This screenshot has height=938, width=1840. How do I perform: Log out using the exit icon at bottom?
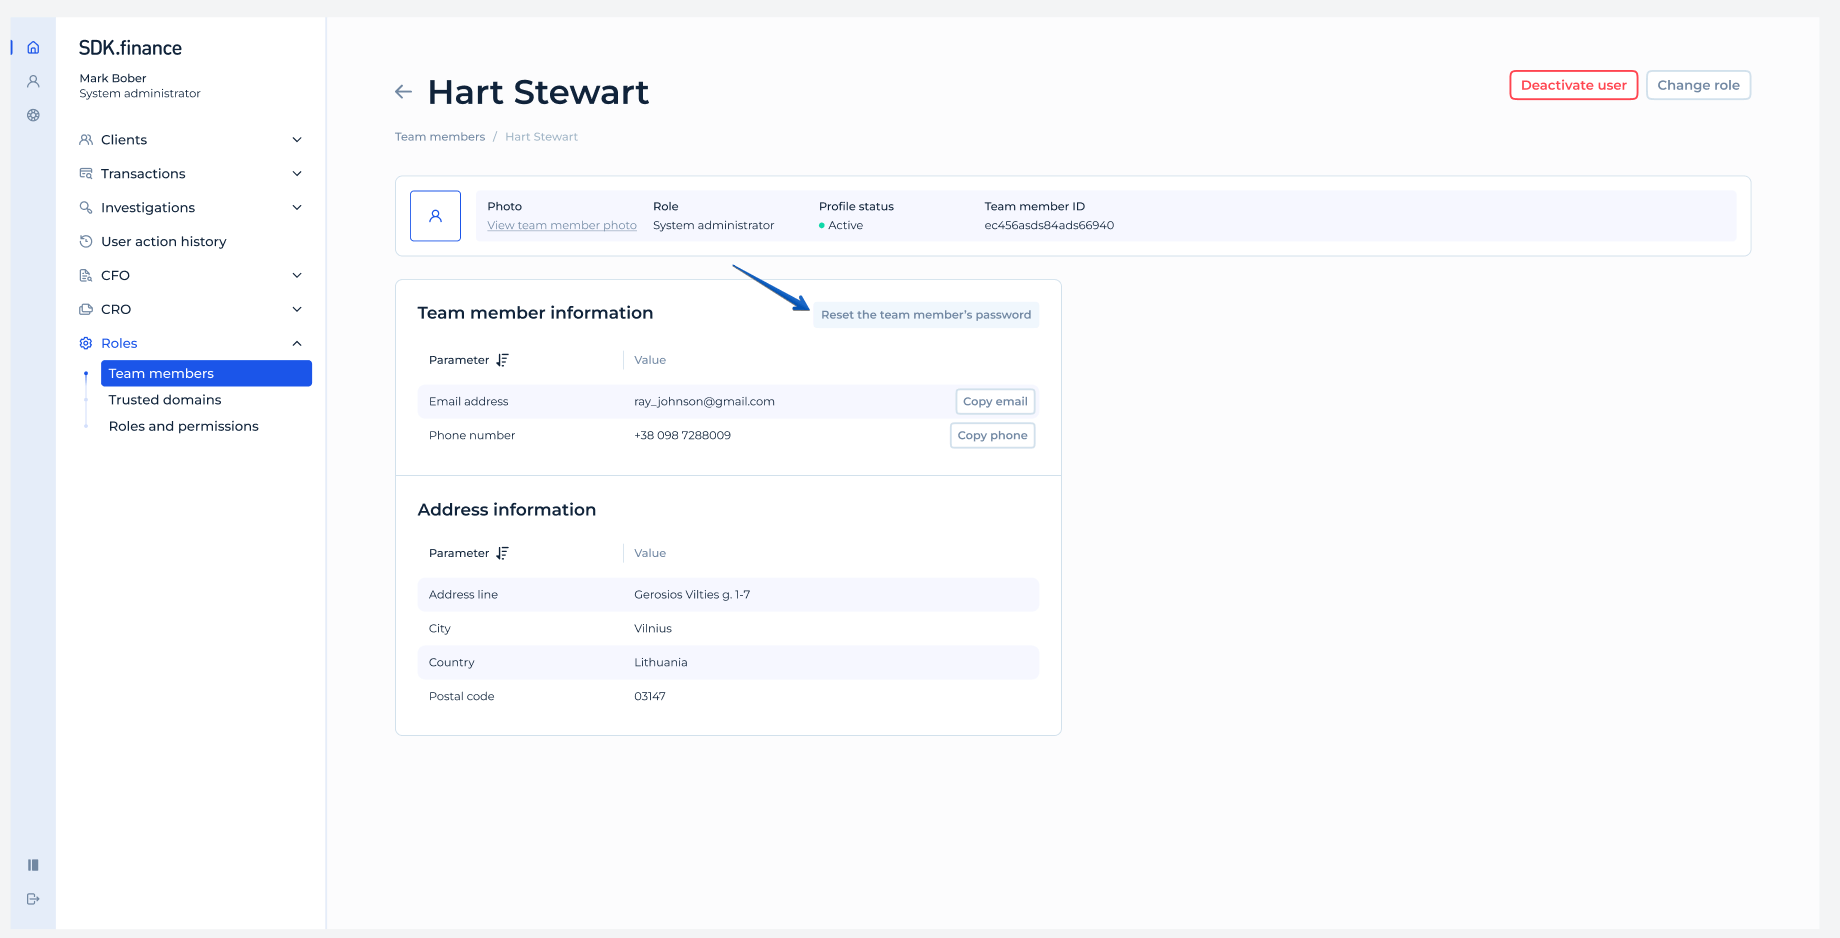point(33,898)
